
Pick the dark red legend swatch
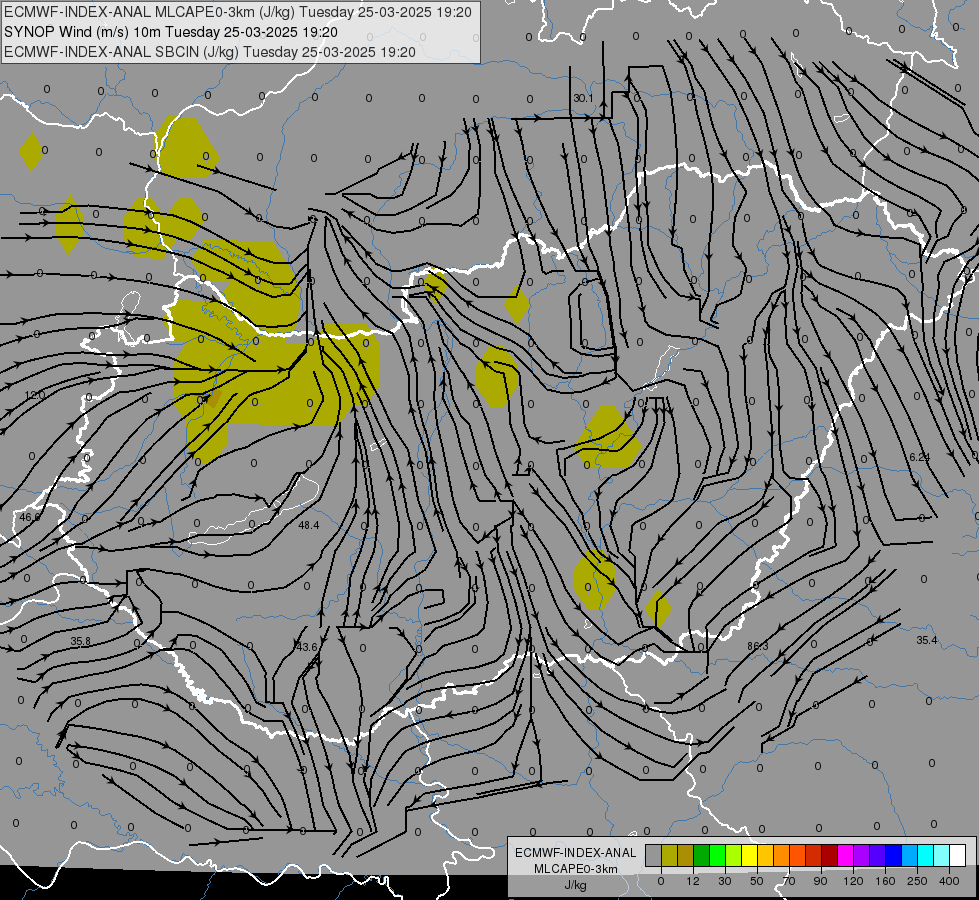830,856
